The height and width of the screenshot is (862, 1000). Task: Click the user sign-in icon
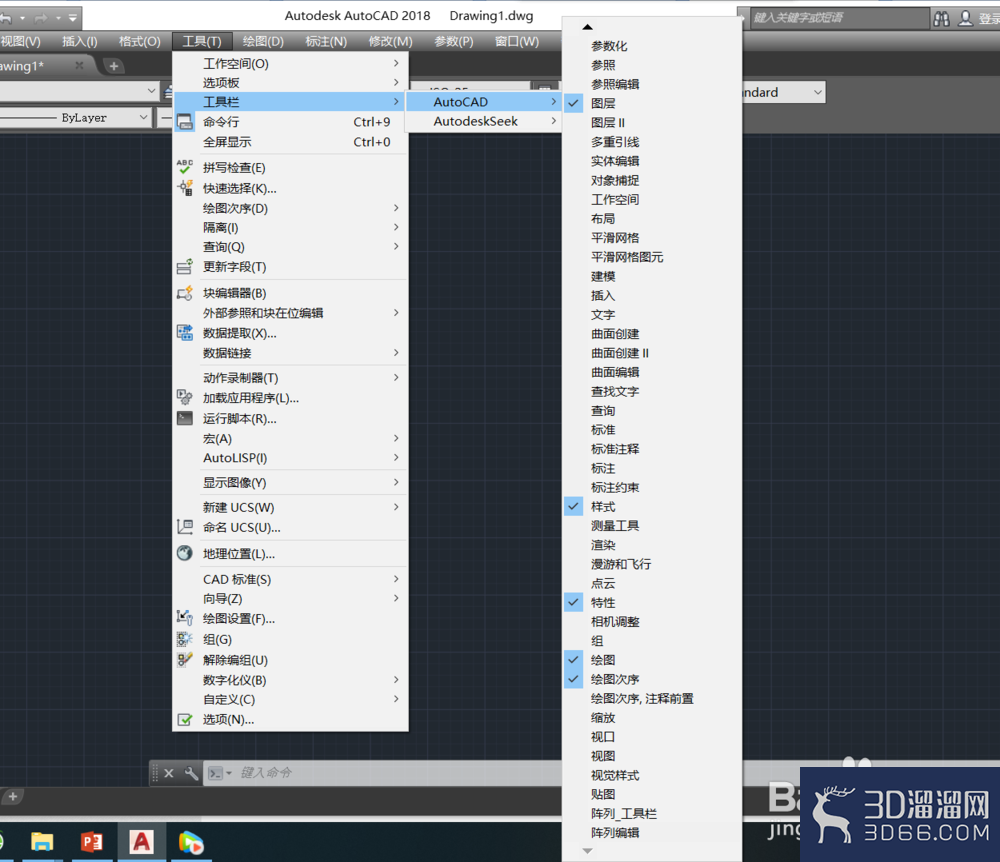point(966,18)
